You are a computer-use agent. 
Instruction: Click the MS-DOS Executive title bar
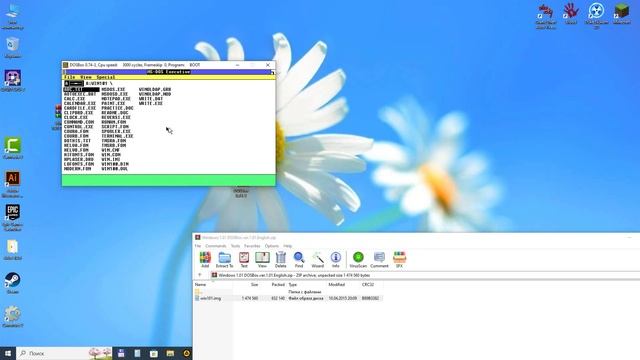tap(169, 72)
